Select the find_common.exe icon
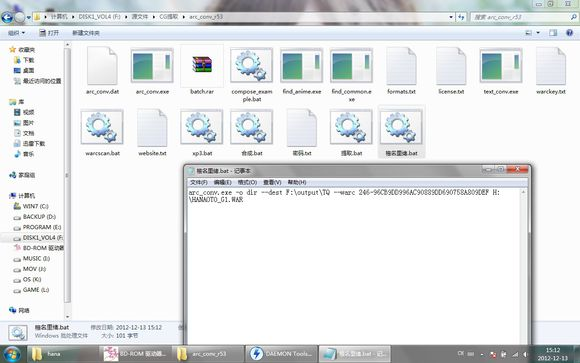 351,66
